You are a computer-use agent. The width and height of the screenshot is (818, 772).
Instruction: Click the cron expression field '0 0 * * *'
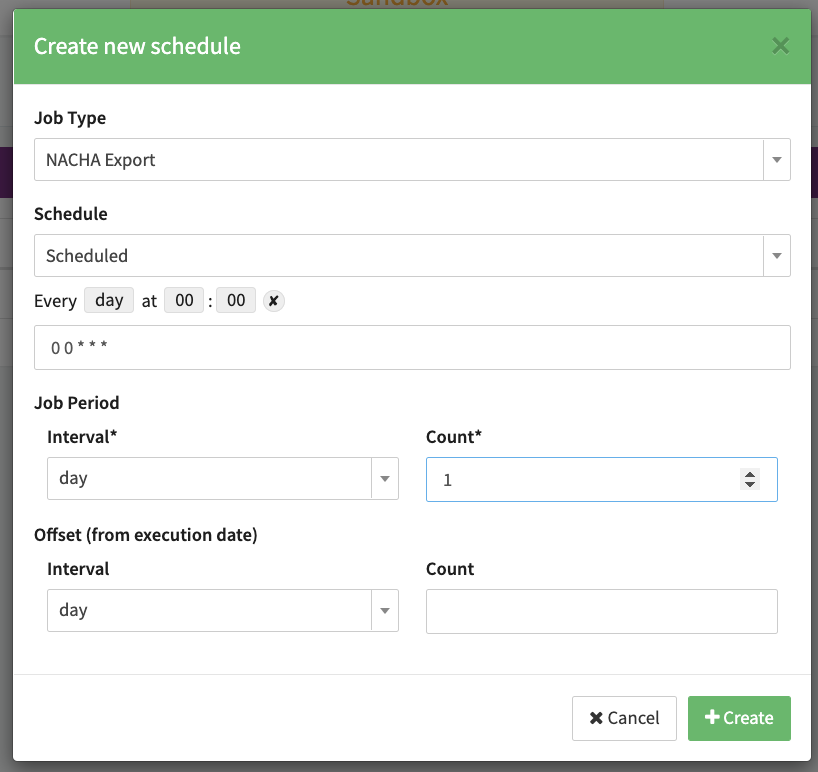(412, 347)
